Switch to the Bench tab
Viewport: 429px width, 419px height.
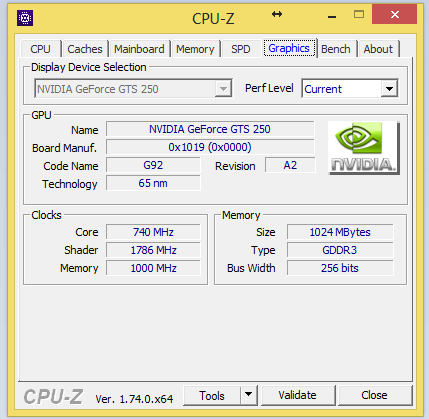[336, 49]
